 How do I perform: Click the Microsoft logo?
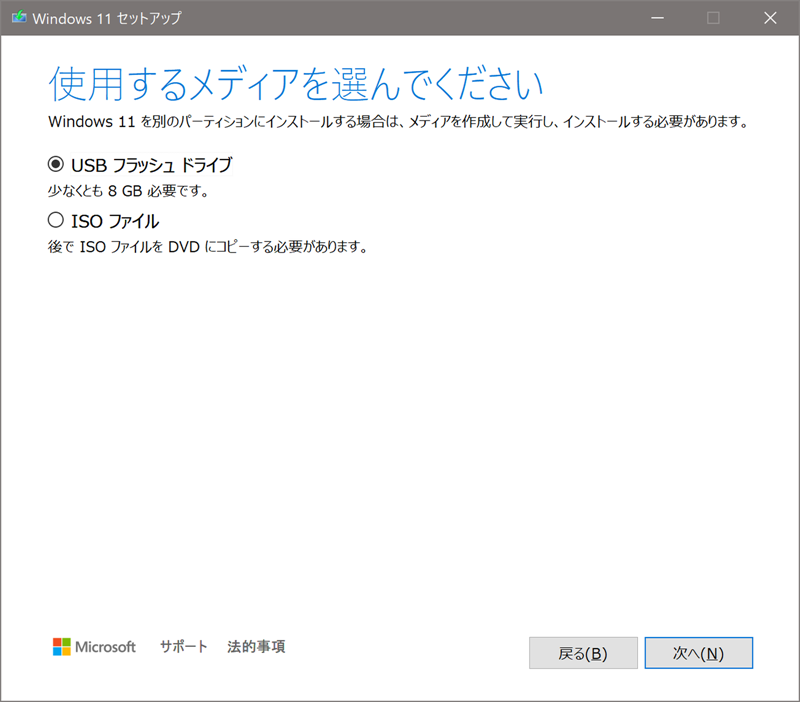tap(94, 647)
